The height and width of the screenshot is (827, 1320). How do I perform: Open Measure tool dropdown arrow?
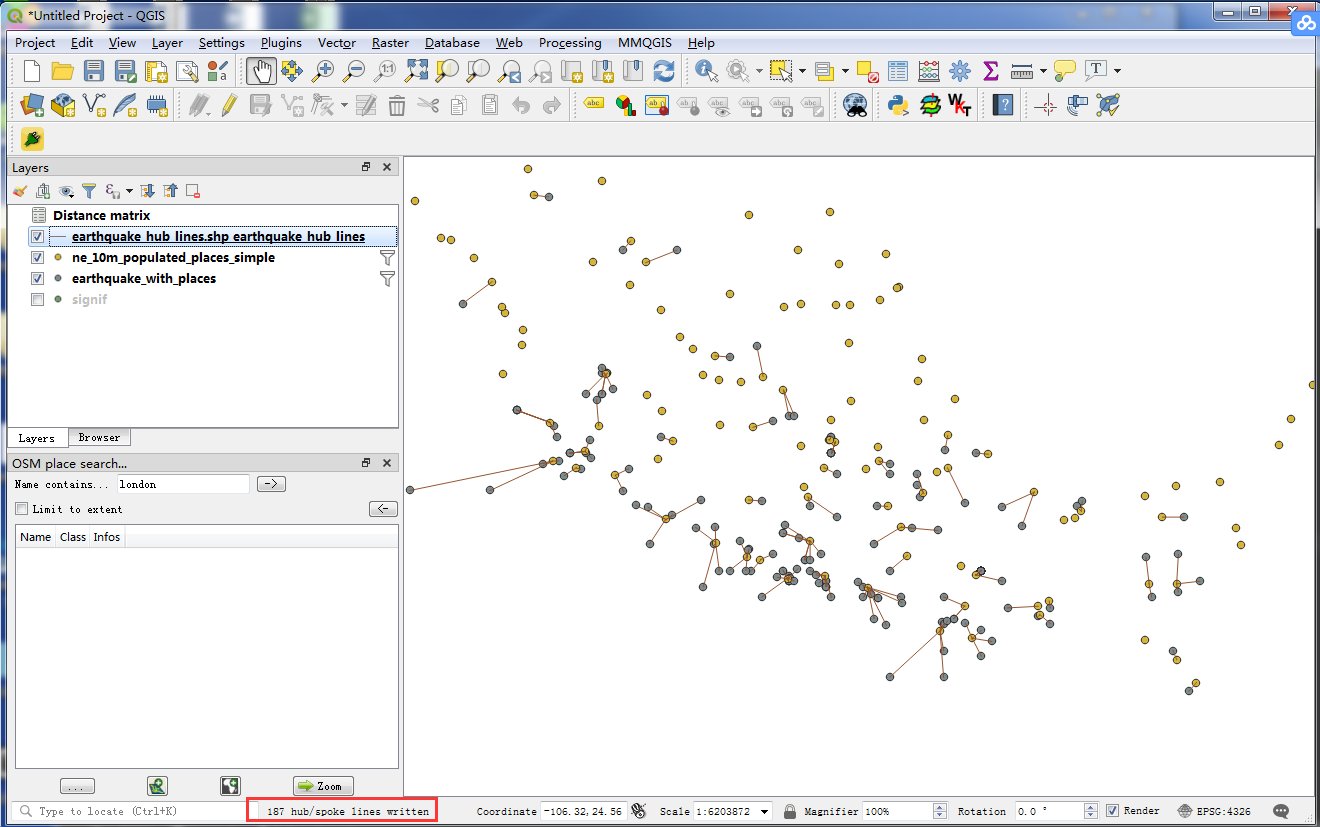(1043, 71)
